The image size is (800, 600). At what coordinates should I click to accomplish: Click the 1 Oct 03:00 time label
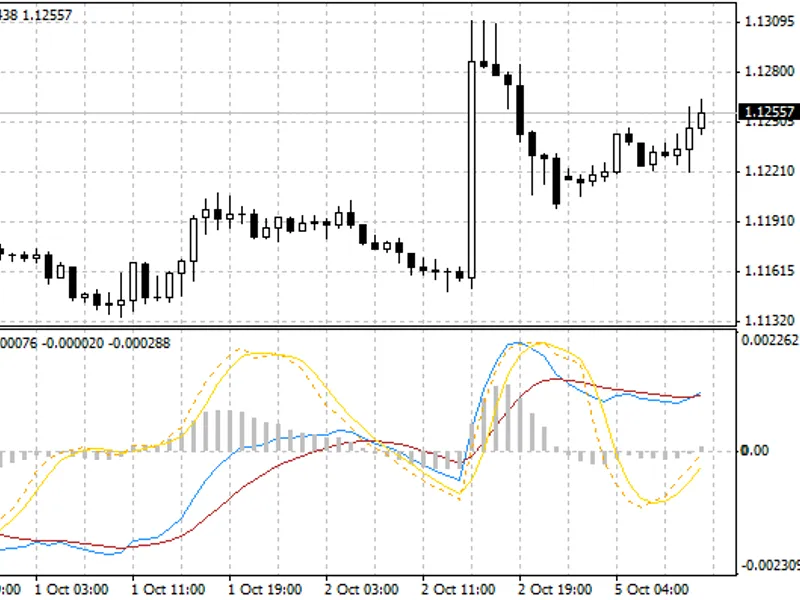(x=71, y=589)
